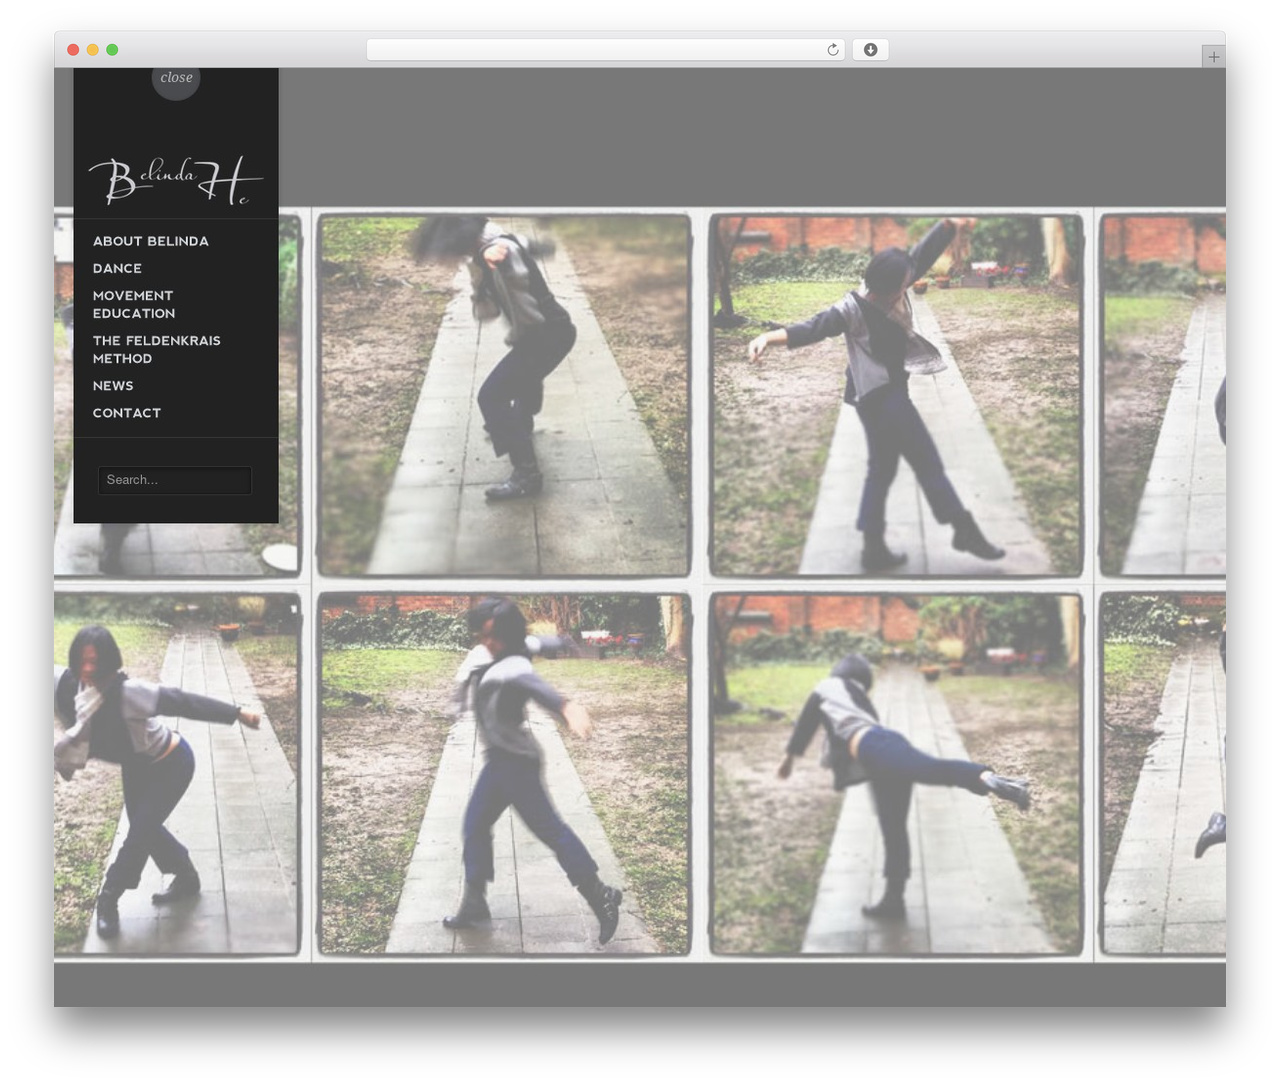Open the Movement Education section

pyautogui.click(x=134, y=304)
